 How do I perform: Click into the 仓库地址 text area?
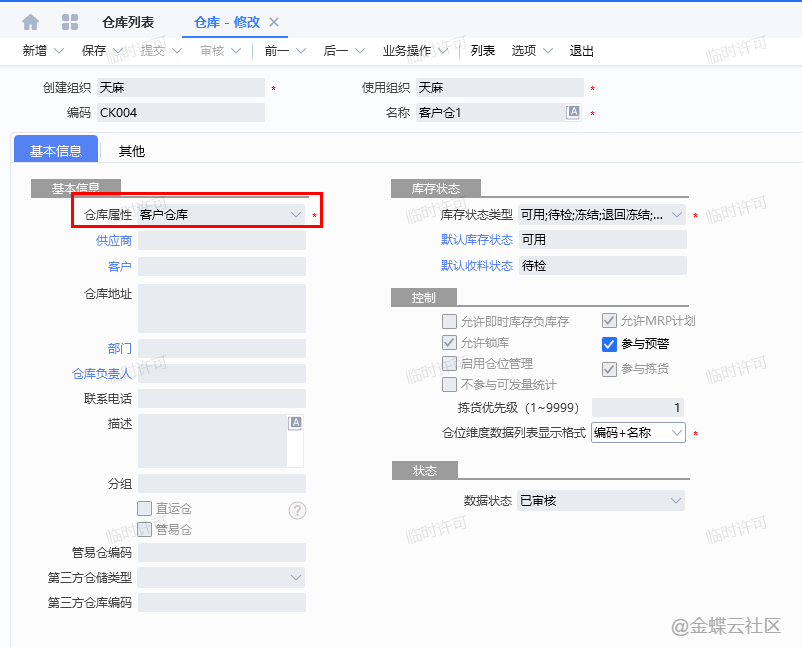(221, 308)
